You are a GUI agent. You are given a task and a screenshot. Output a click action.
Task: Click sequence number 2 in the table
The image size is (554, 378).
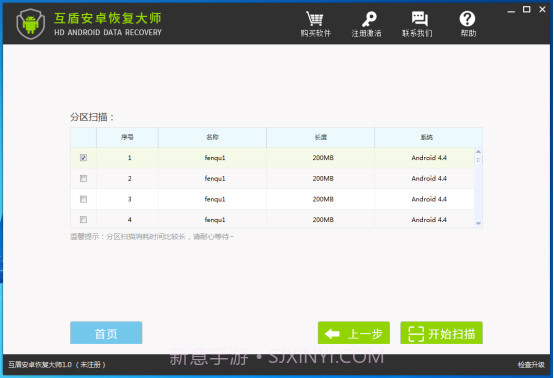point(130,178)
